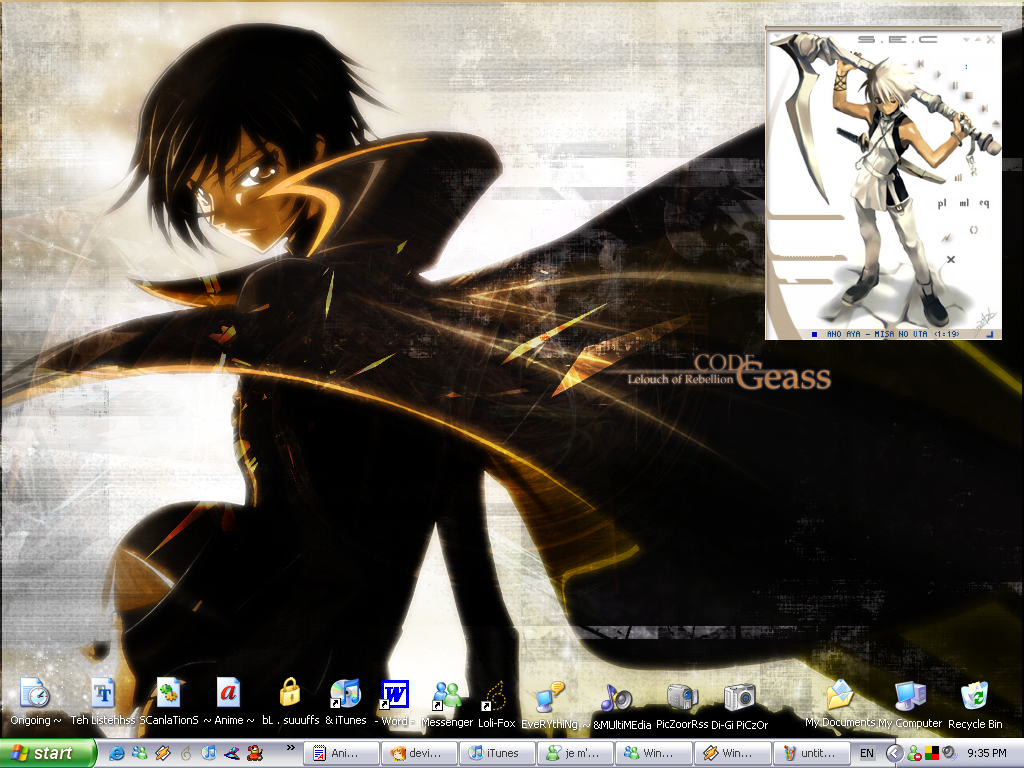Toggle shuffle X icon in S.E.C player
Viewport: 1024px width, 768px height.
(951, 259)
